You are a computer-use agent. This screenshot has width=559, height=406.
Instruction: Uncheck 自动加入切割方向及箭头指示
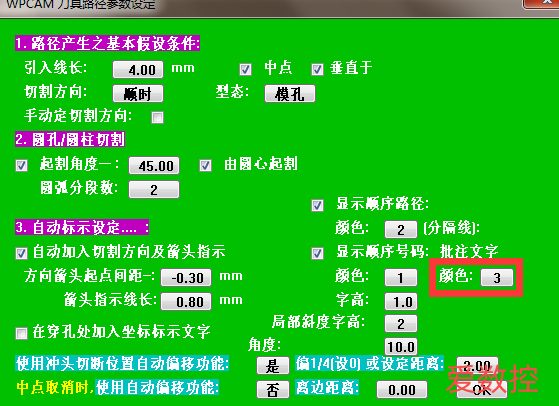pyautogui.click(x=21, y=253)
